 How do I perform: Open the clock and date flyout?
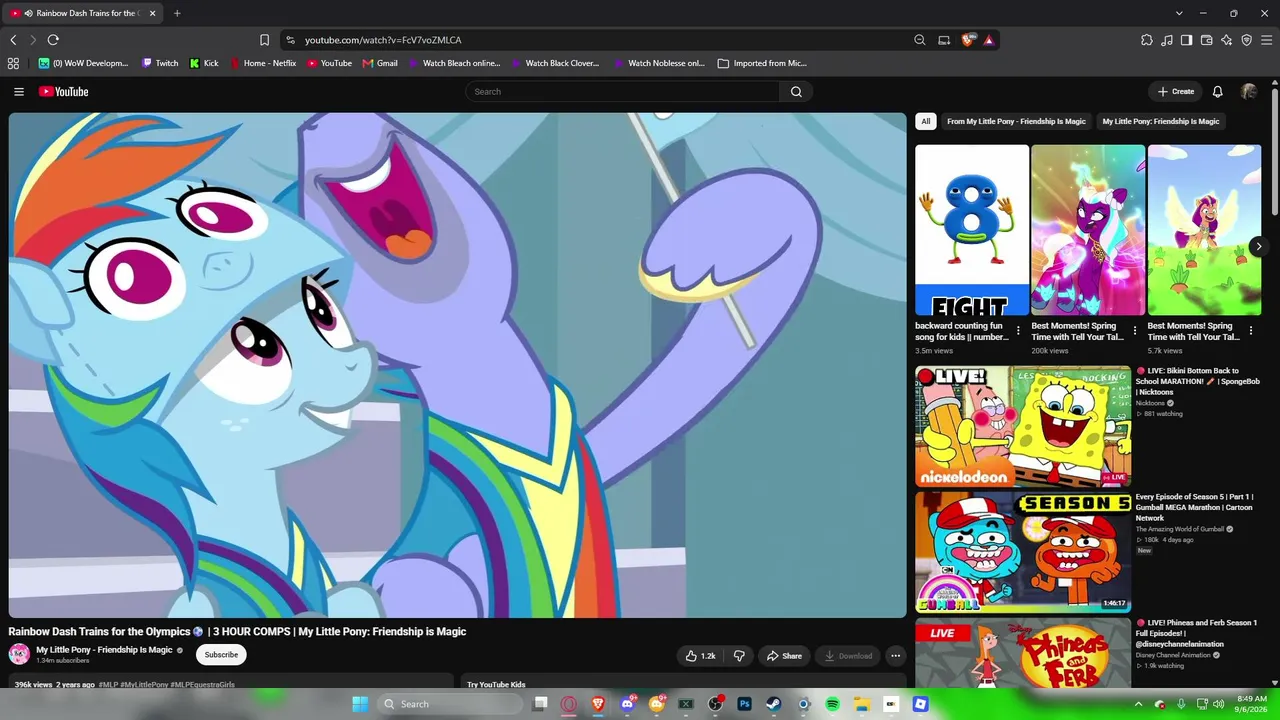tap(1251, 704)
